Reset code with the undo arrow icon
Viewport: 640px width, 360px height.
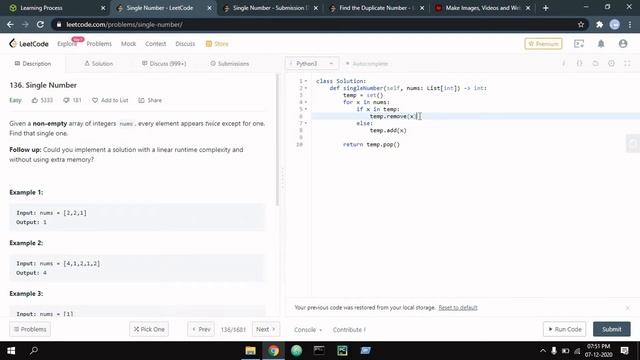tap(596, 64)
